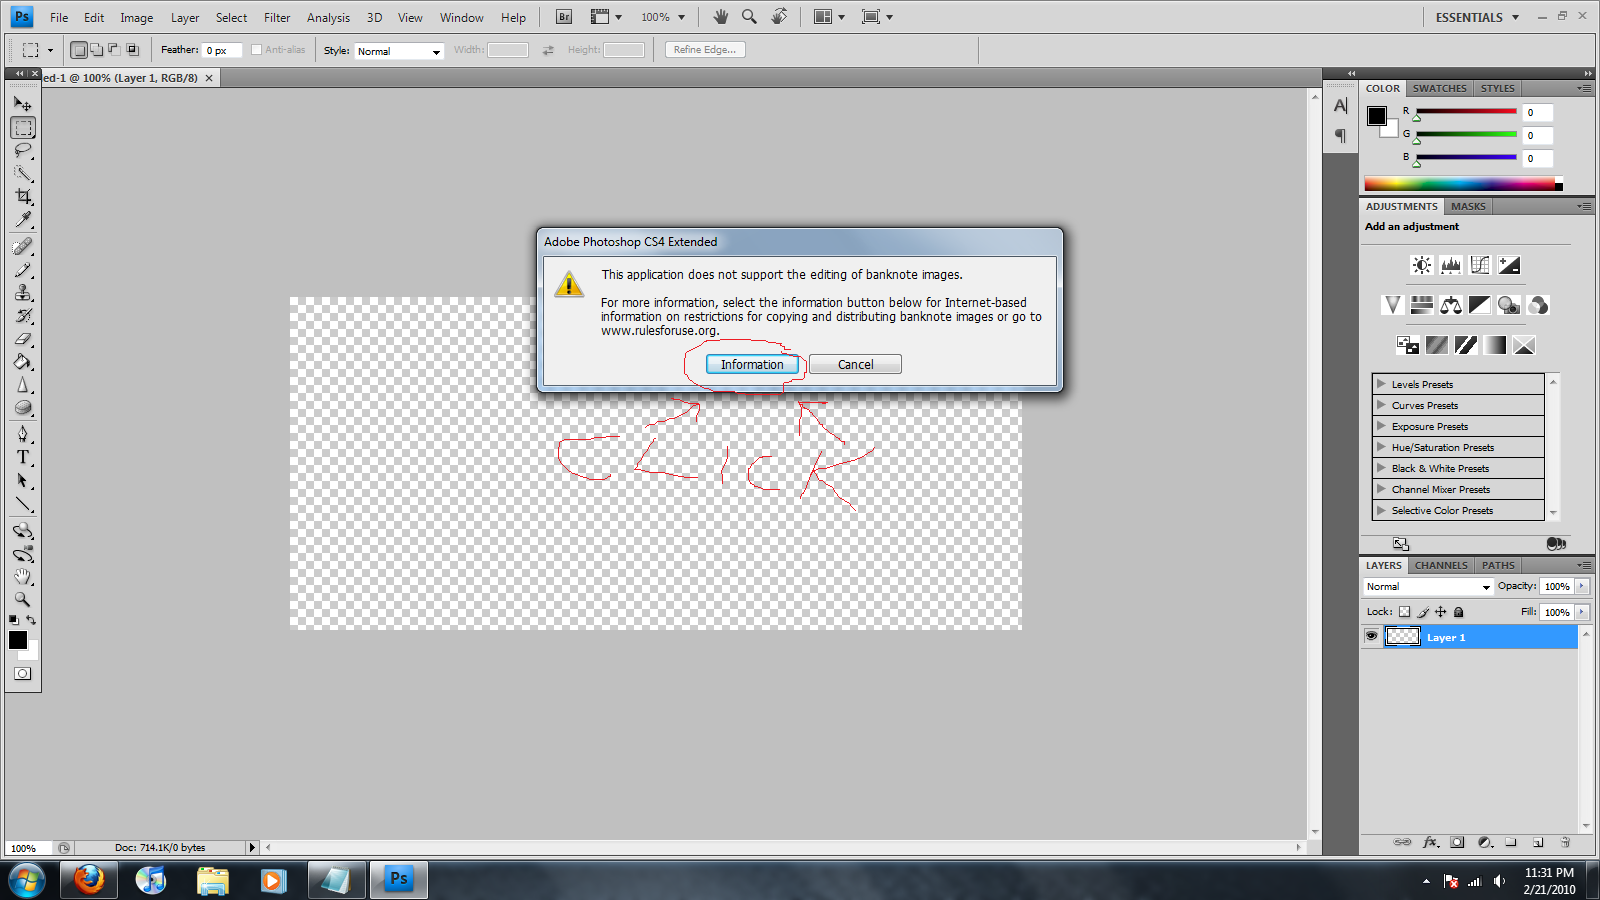Toggle Quick Mask mode
This screenshot has width=1600, height=900.
pyautogui.click(x=22, y=674)
